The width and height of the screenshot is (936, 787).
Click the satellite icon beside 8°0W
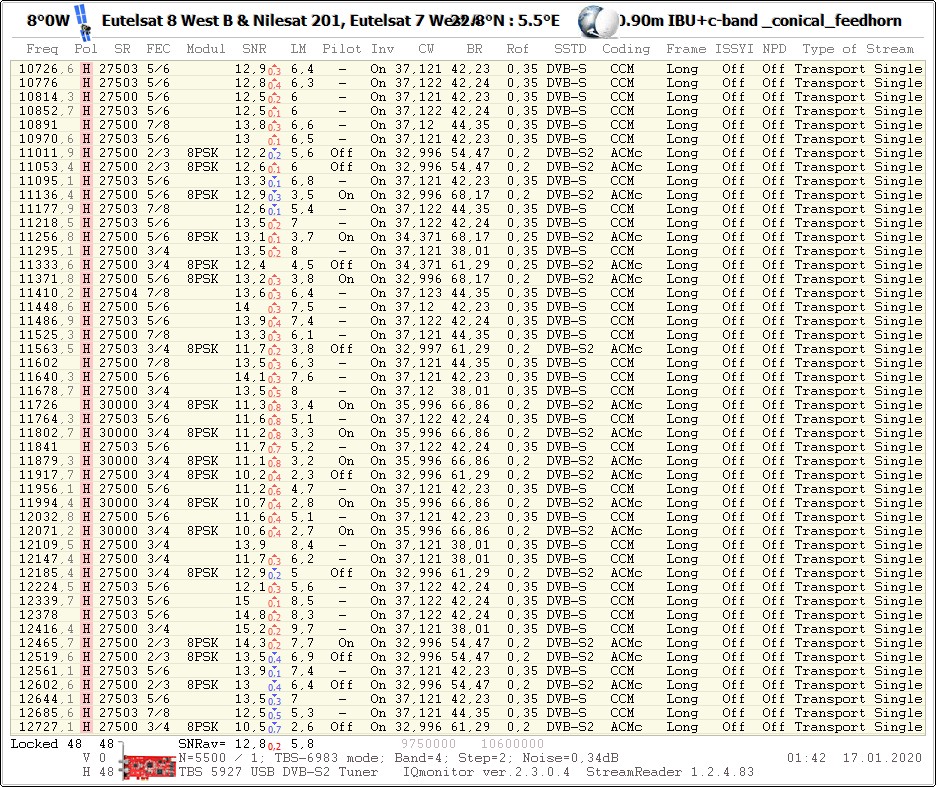pos(84,21)
